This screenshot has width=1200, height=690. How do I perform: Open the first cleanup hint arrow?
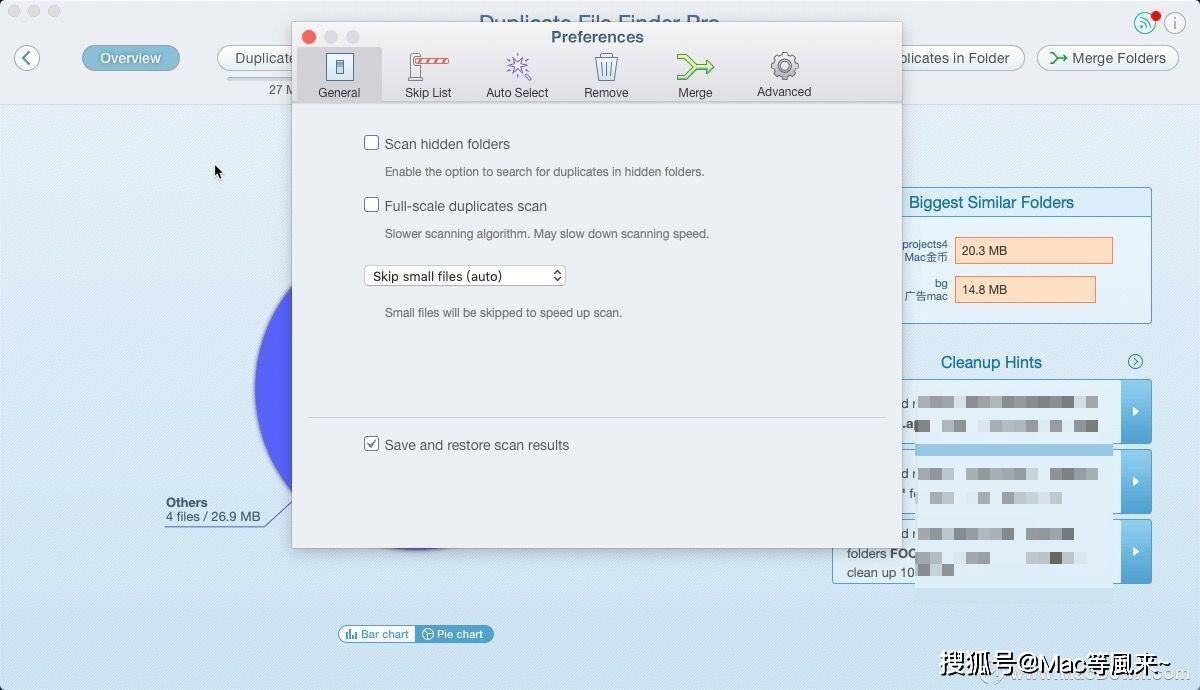pyautogui.click(x=1136, y=411)
